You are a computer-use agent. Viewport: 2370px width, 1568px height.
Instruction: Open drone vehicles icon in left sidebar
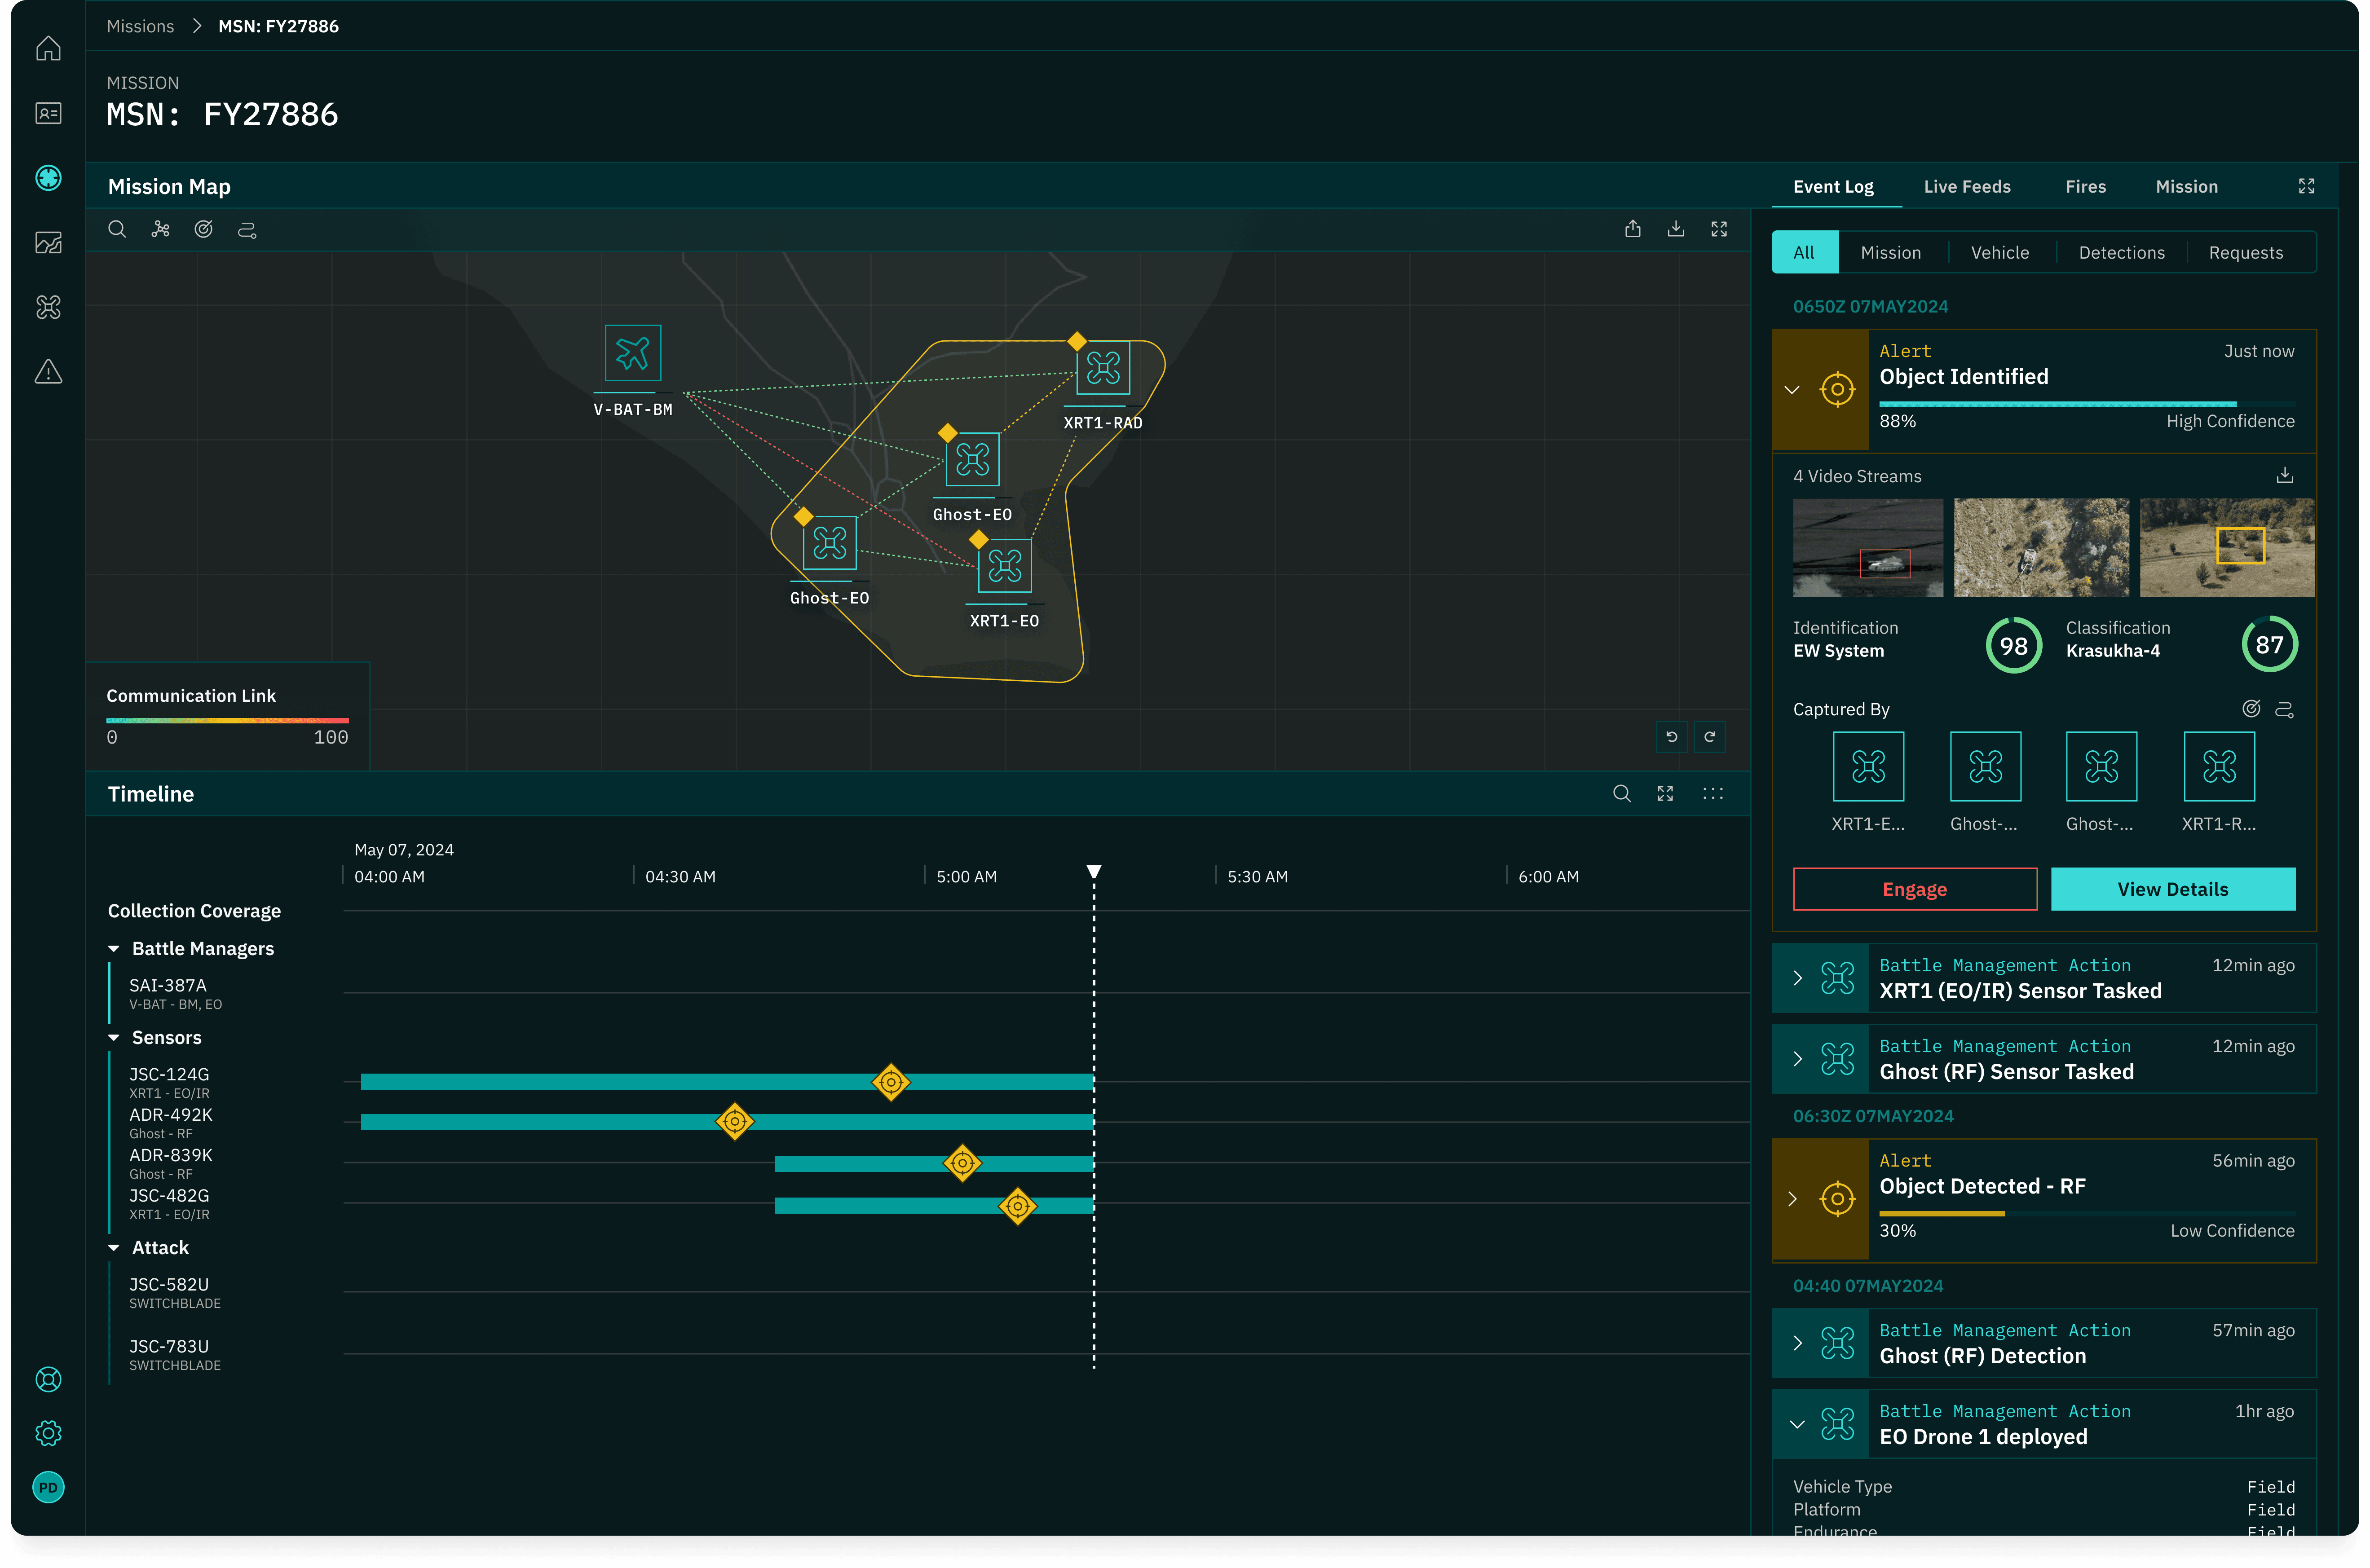coord(48,307)
